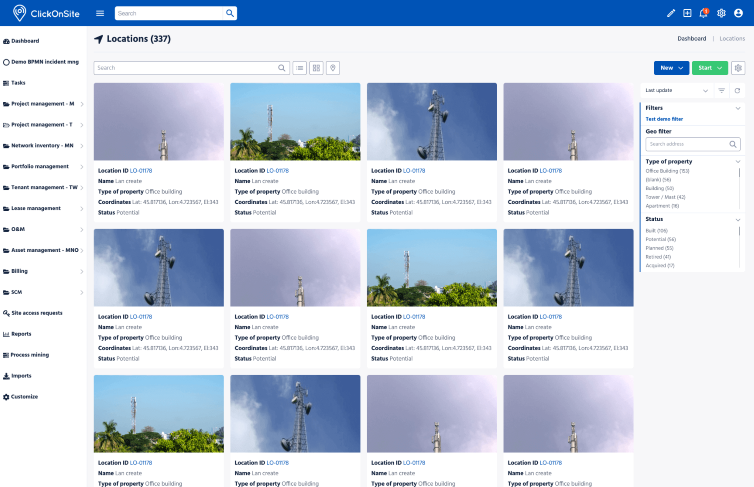
Task: Click the magnifier in Geo filter search
Action: (x=733, y=144)
